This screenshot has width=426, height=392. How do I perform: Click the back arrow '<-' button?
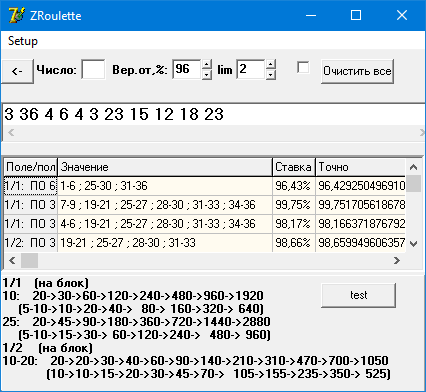(17, 71)
